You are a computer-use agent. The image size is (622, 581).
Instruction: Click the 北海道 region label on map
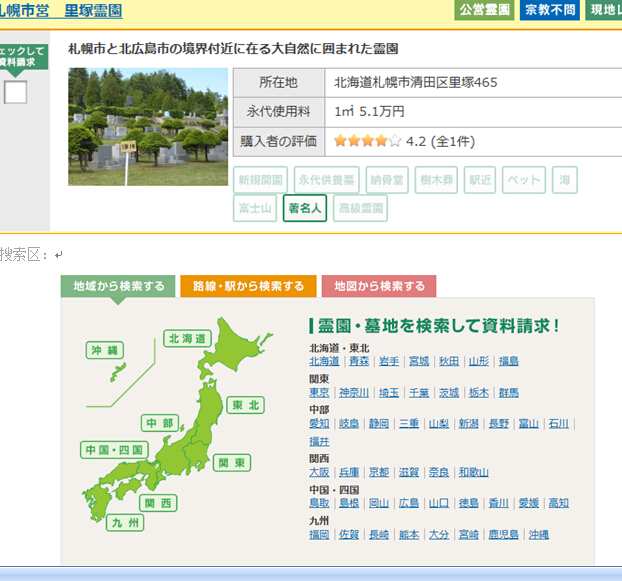(187, 339)
